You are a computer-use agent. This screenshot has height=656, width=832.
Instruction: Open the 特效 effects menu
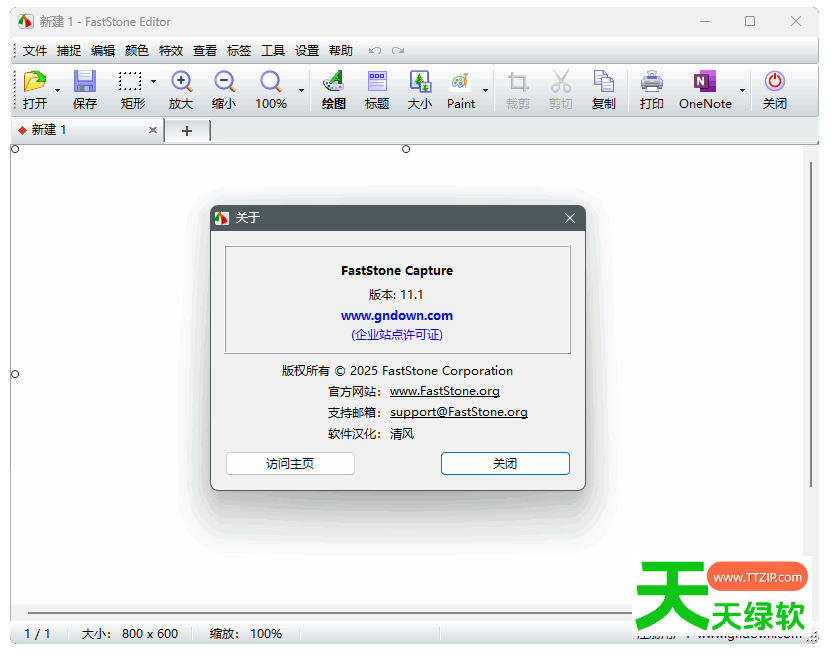(x=171, y=51)
